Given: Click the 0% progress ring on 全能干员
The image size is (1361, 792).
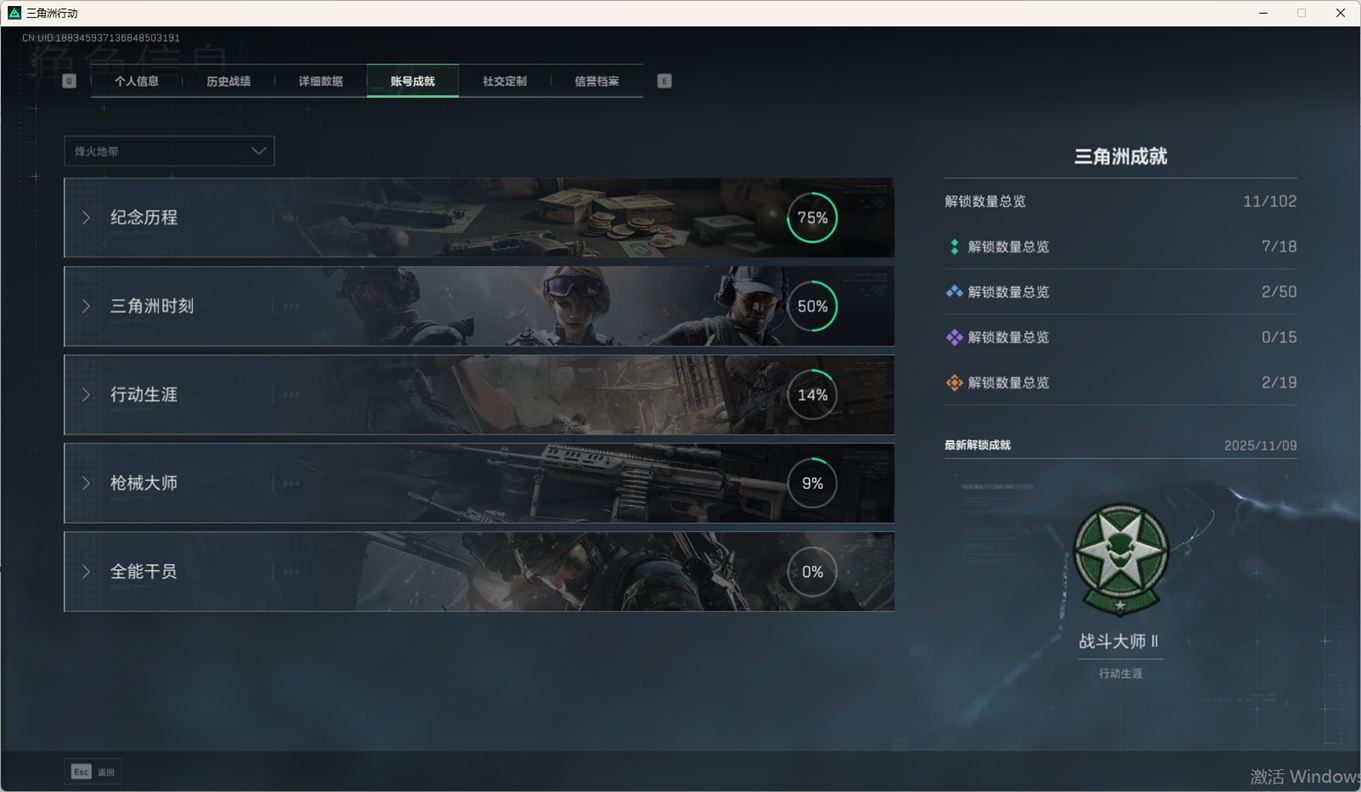Looking at the screenshot, I should tap(812, 572).
